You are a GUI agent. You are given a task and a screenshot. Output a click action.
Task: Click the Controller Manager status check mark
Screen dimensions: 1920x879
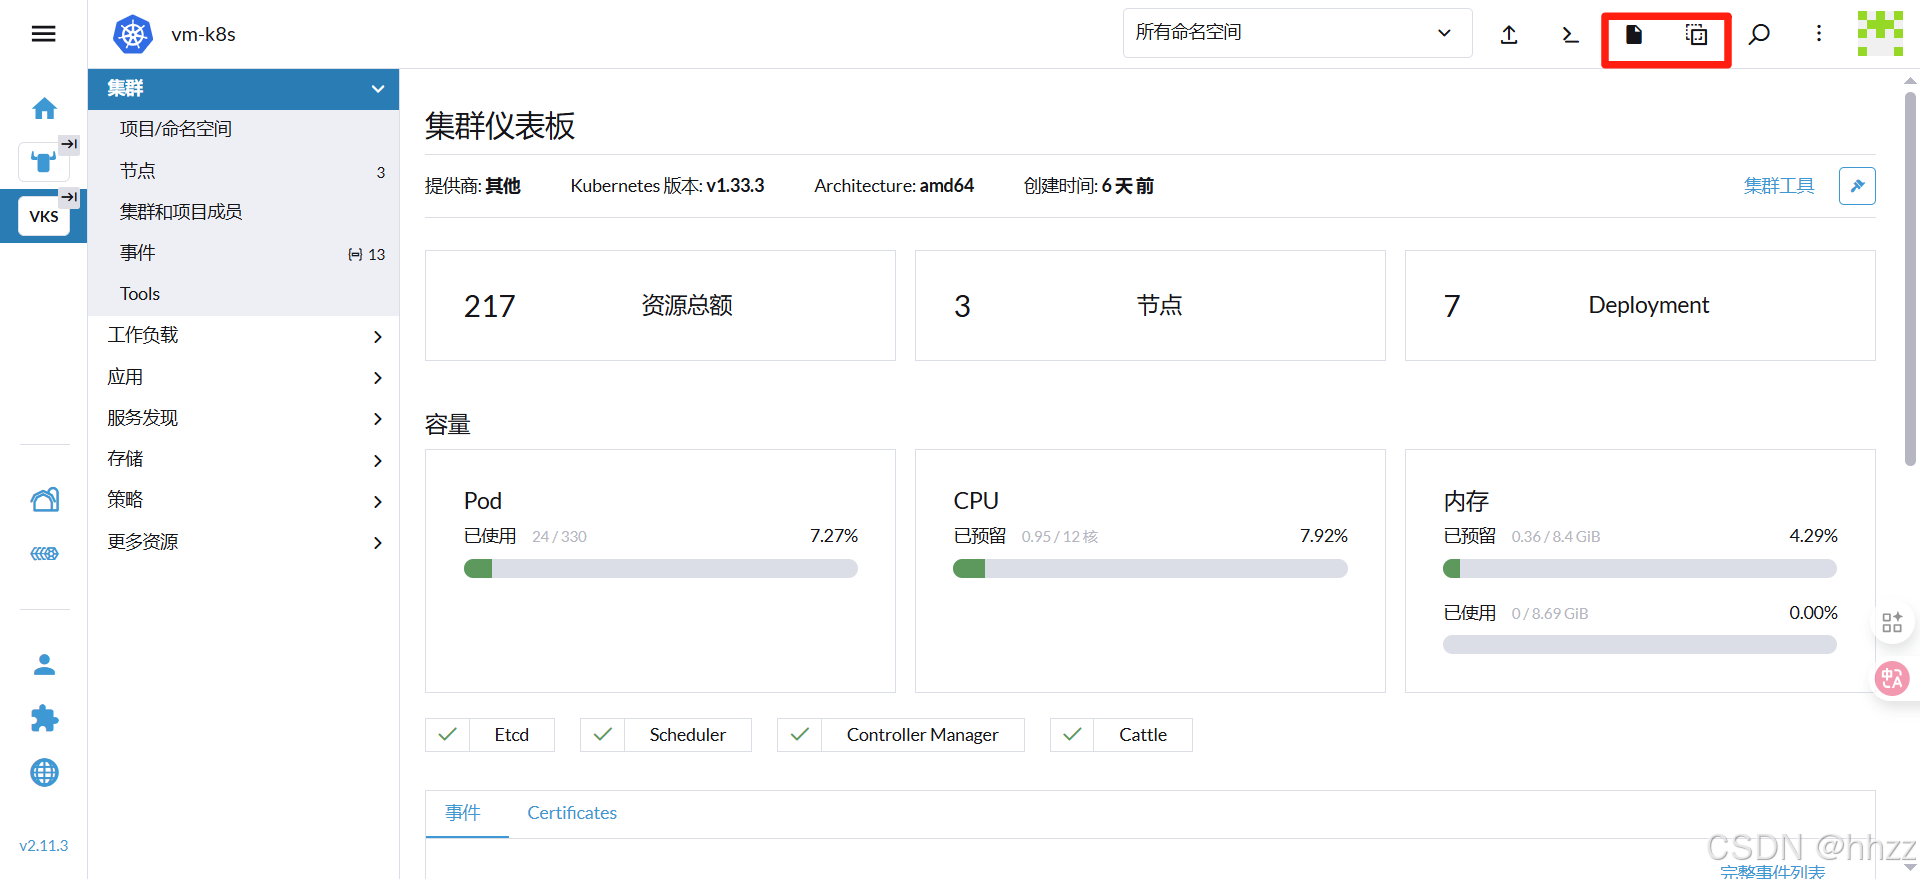click(x=800, y=735)
